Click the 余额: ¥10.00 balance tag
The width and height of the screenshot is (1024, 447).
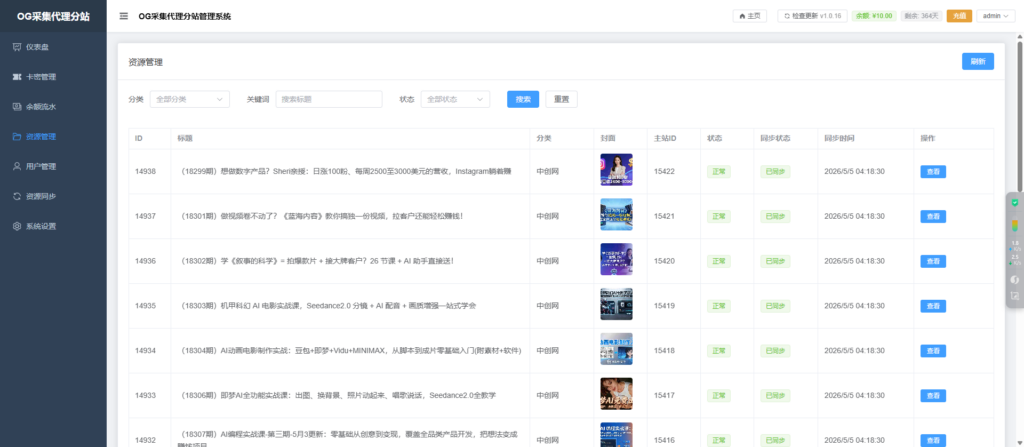point(874,16)
